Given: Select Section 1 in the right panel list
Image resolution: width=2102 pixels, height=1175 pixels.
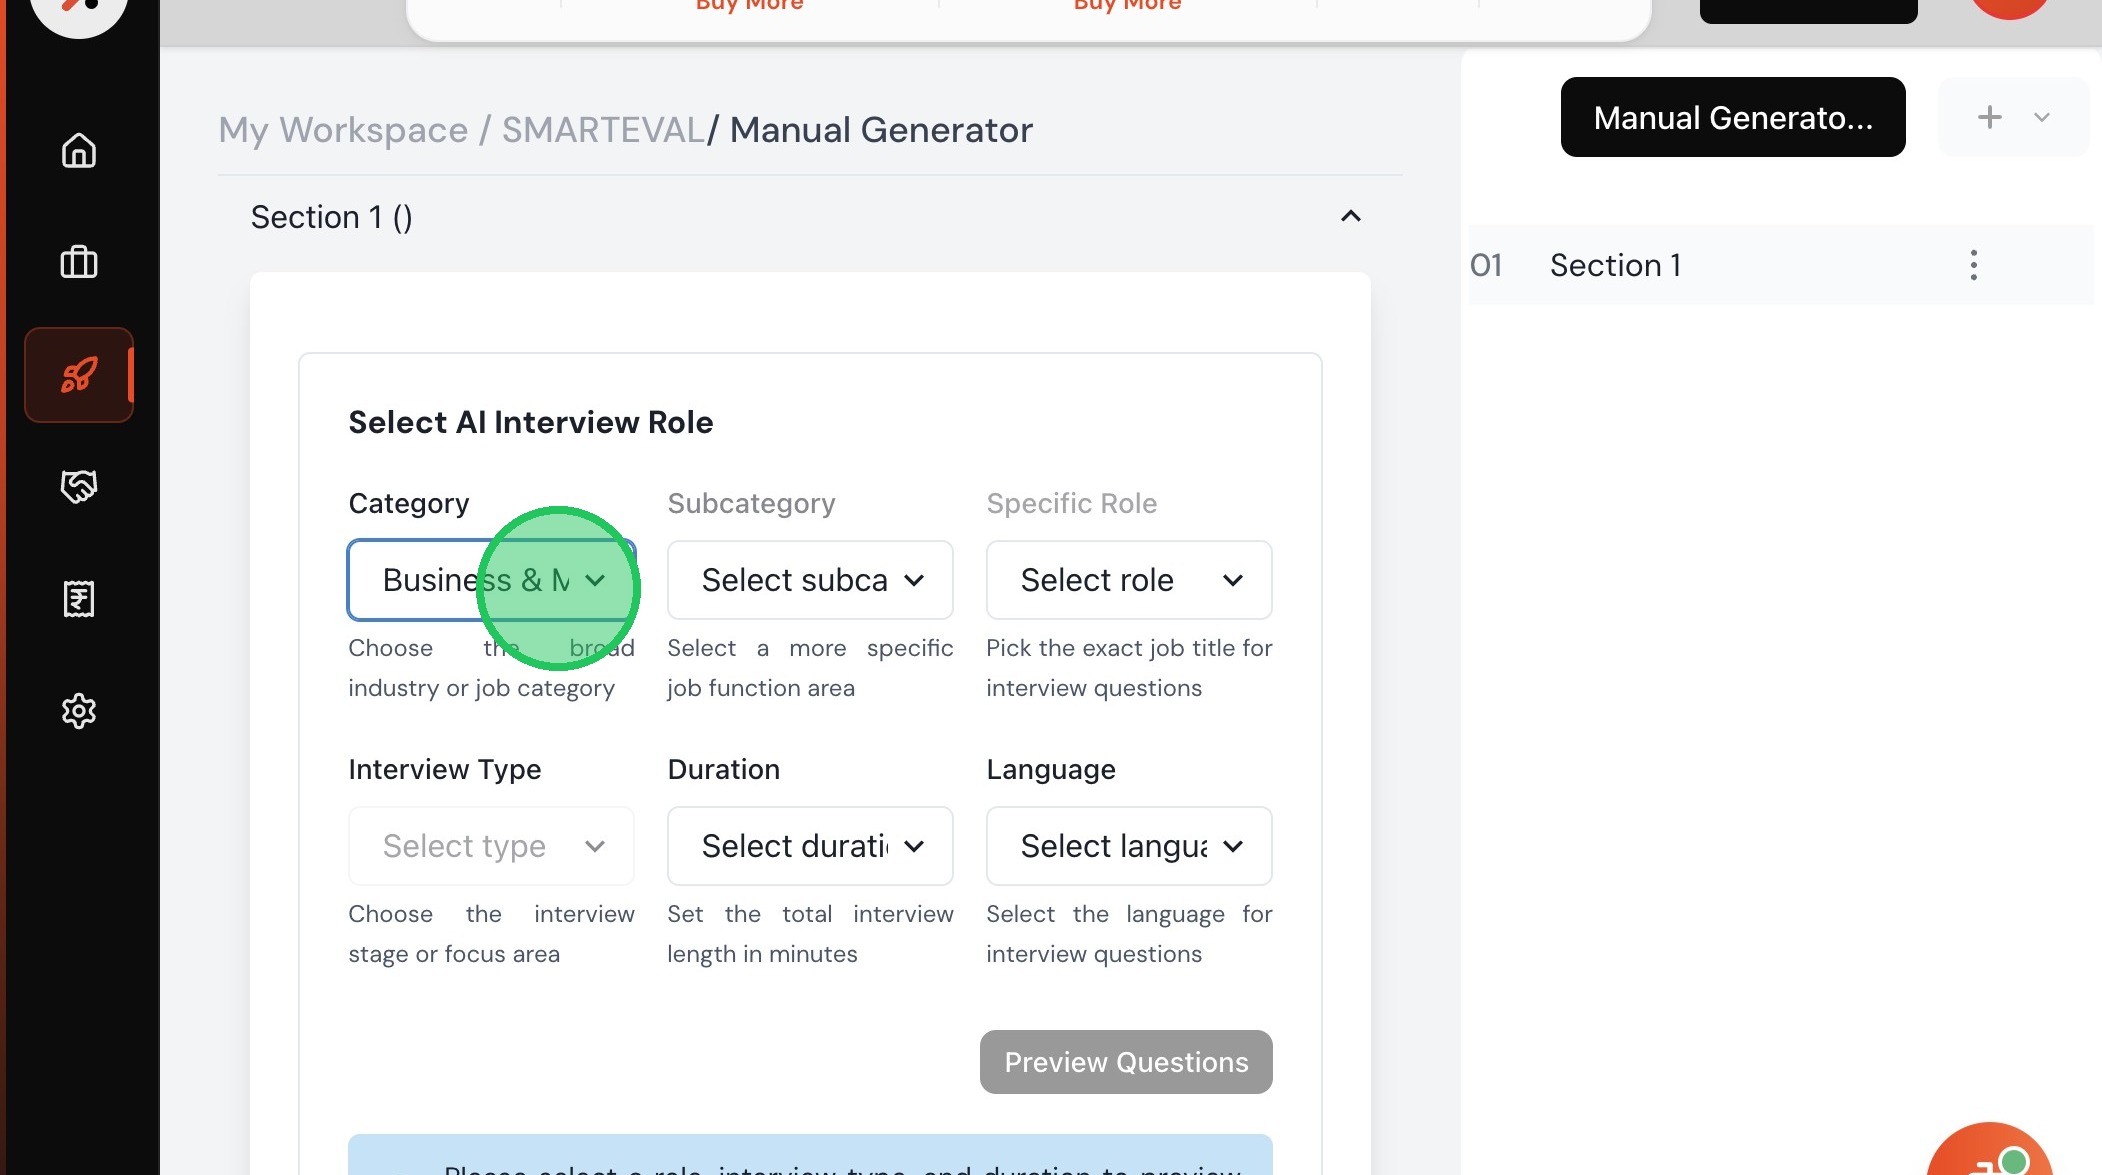Looking at the screenshot, I should coord(1615,265).
